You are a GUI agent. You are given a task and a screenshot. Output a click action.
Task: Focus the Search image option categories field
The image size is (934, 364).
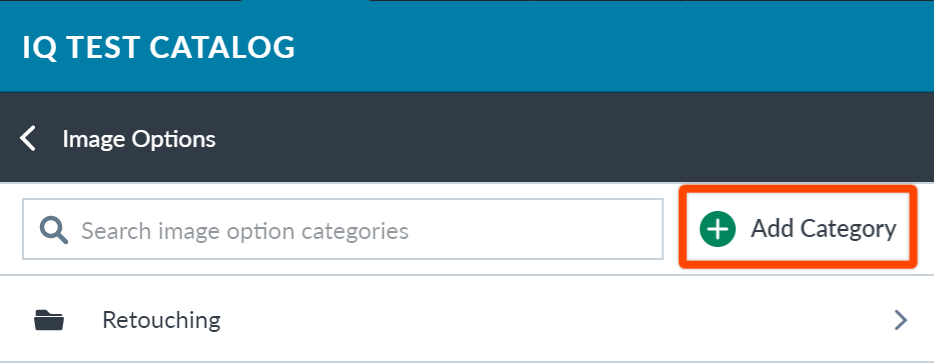(x=343, y=229)
